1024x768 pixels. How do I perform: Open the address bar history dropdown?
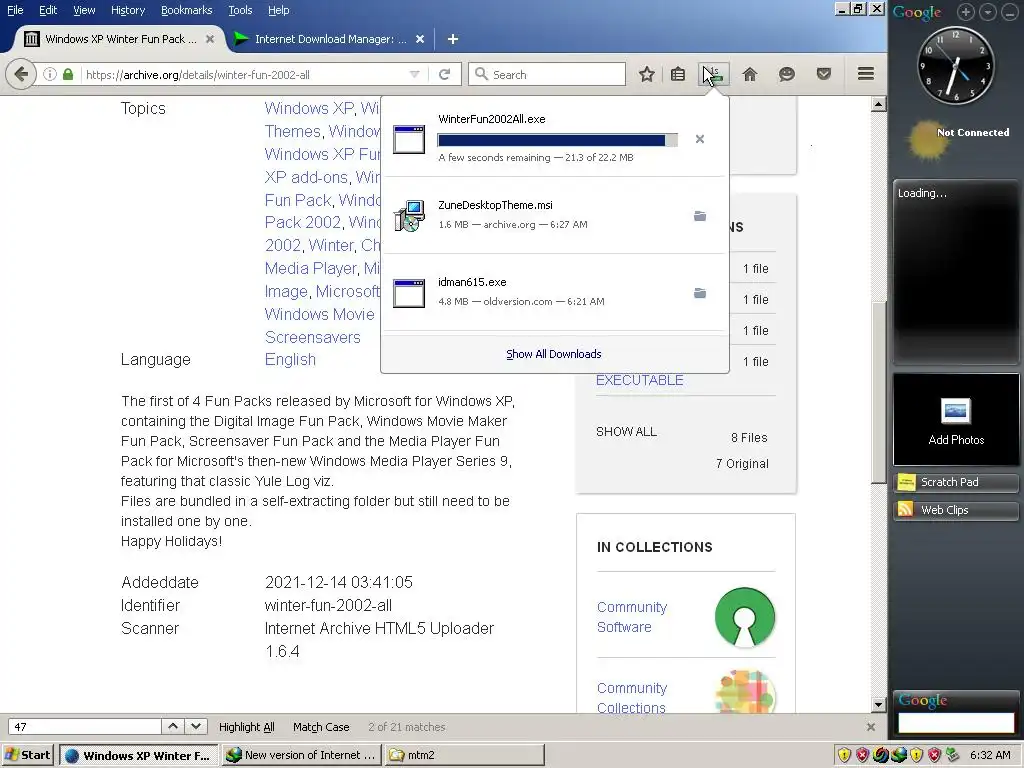pyautogui.click(x=414, y=74)
